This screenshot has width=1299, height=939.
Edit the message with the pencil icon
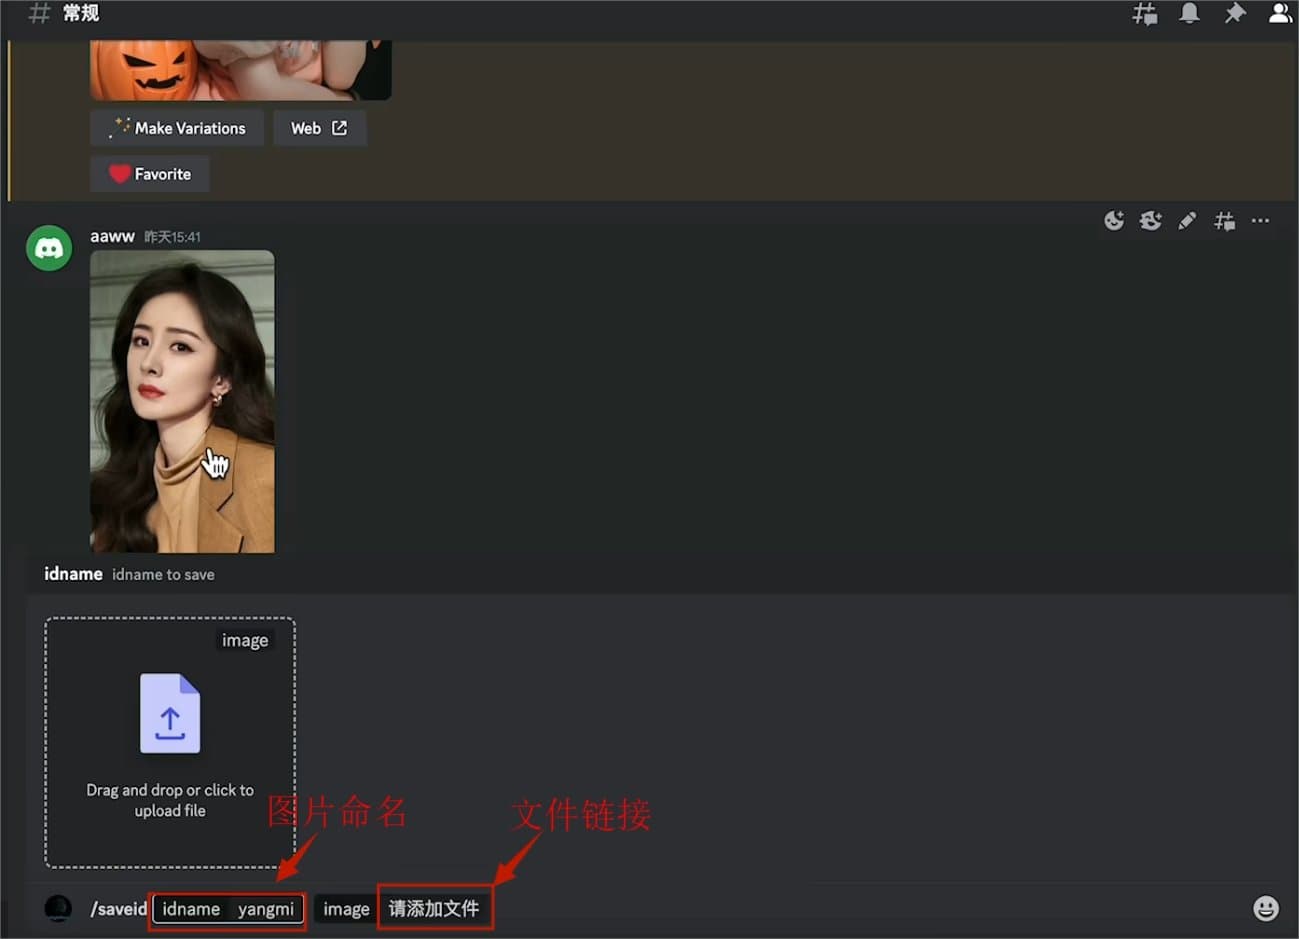coord(1187,221)
